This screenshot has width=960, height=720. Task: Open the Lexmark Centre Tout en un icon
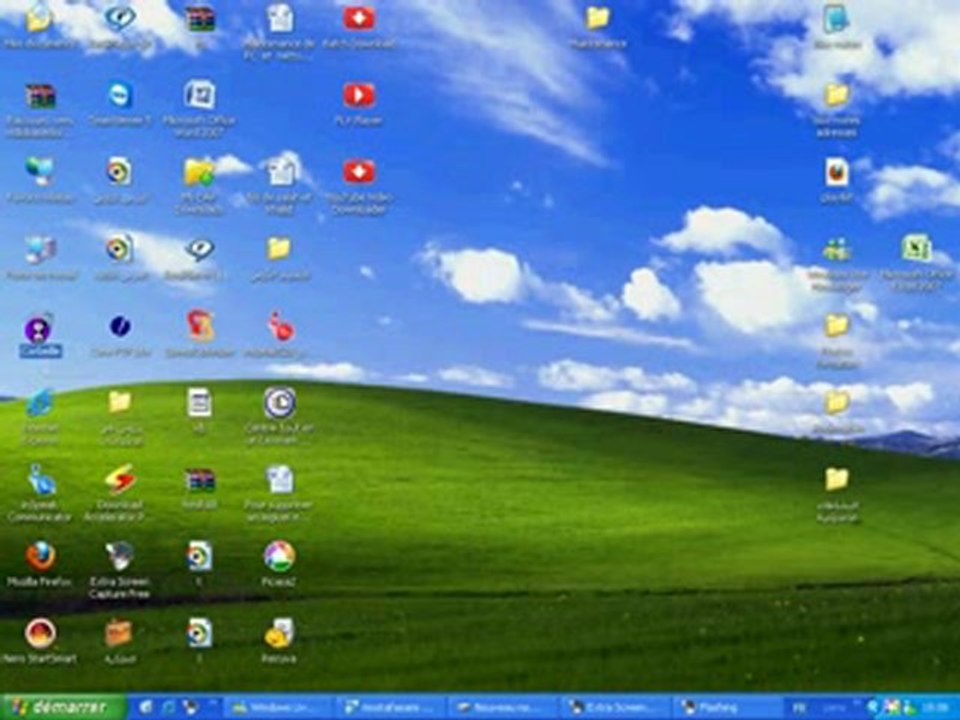[x=279, y=417]
